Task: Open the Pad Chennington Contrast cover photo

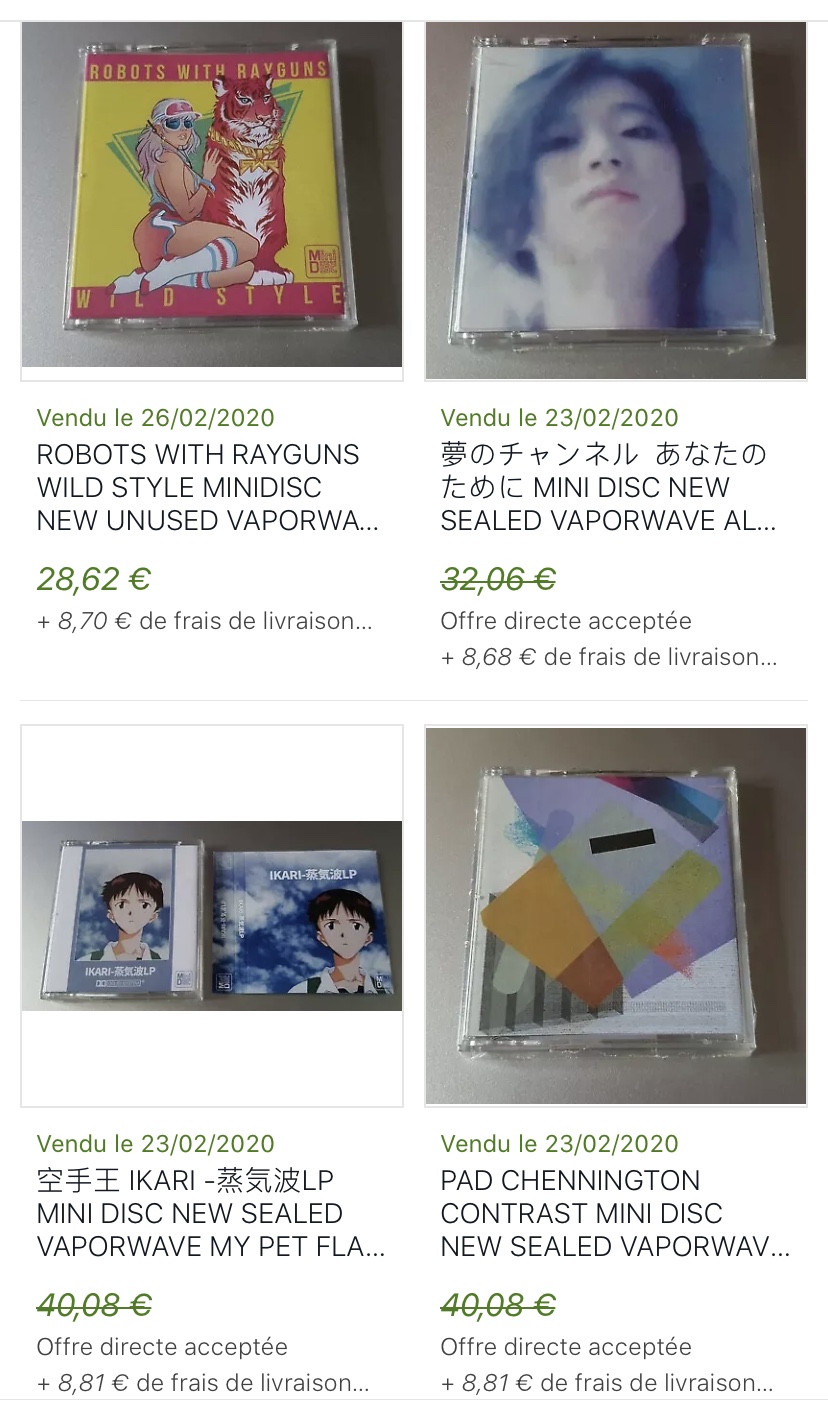Action: tap(616, 916)
